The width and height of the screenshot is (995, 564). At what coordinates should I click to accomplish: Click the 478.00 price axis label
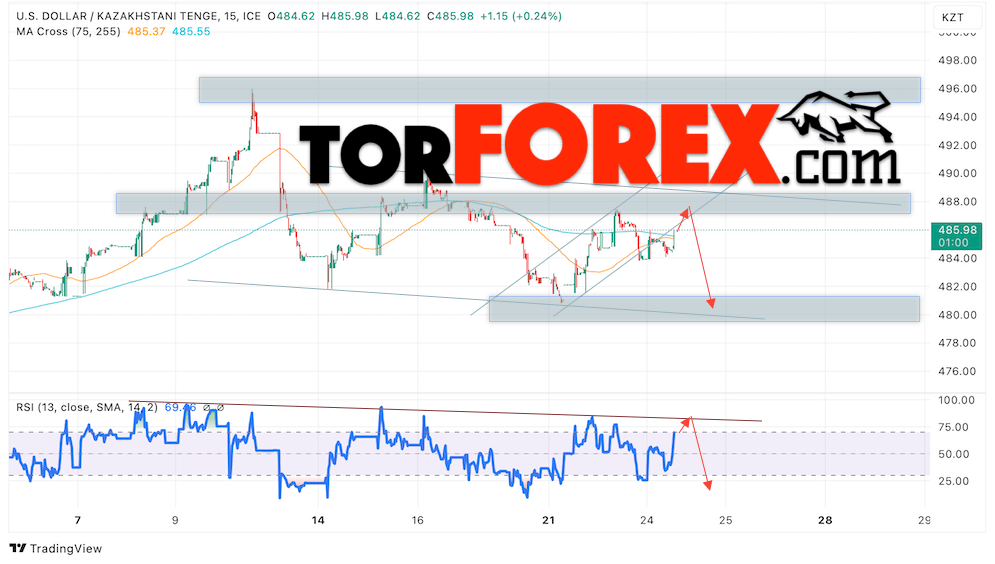click(x=958, y=343)
